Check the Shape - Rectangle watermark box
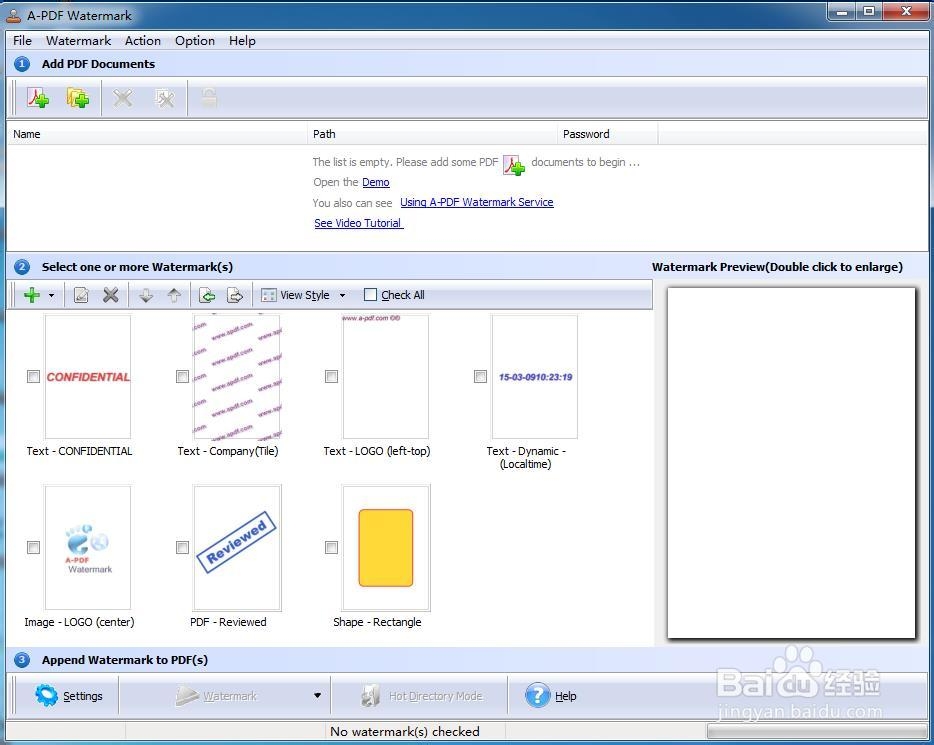This screenshot has width=934, height=745. 331,547
